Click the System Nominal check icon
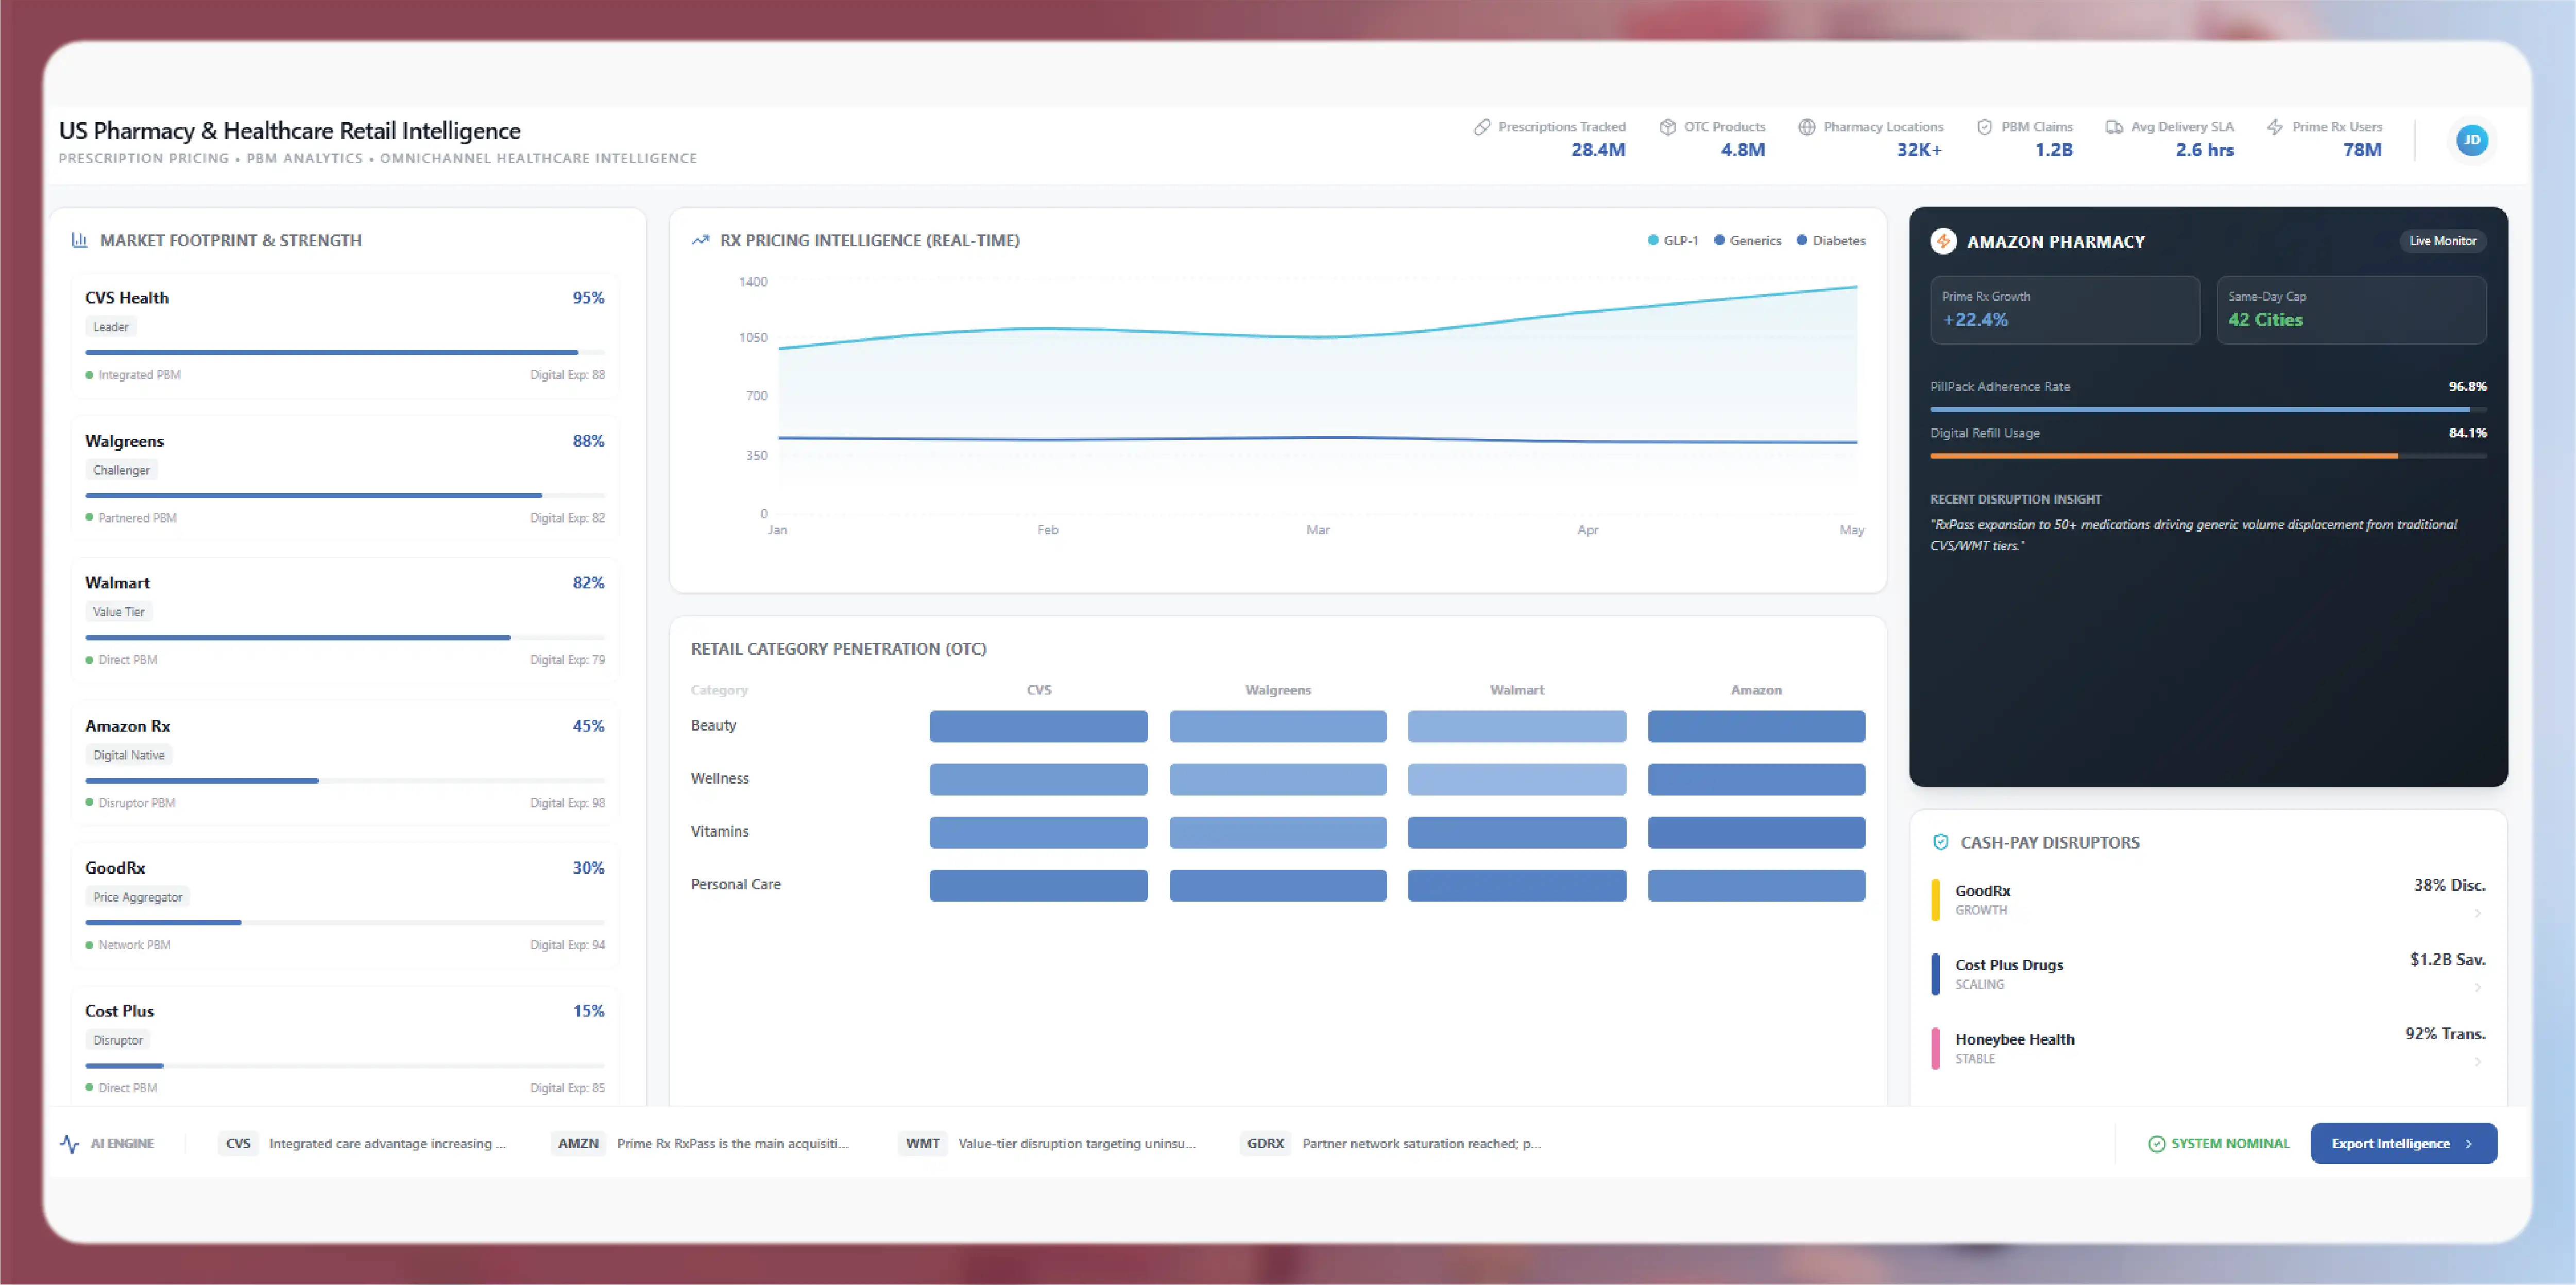 [2156, 1143]
